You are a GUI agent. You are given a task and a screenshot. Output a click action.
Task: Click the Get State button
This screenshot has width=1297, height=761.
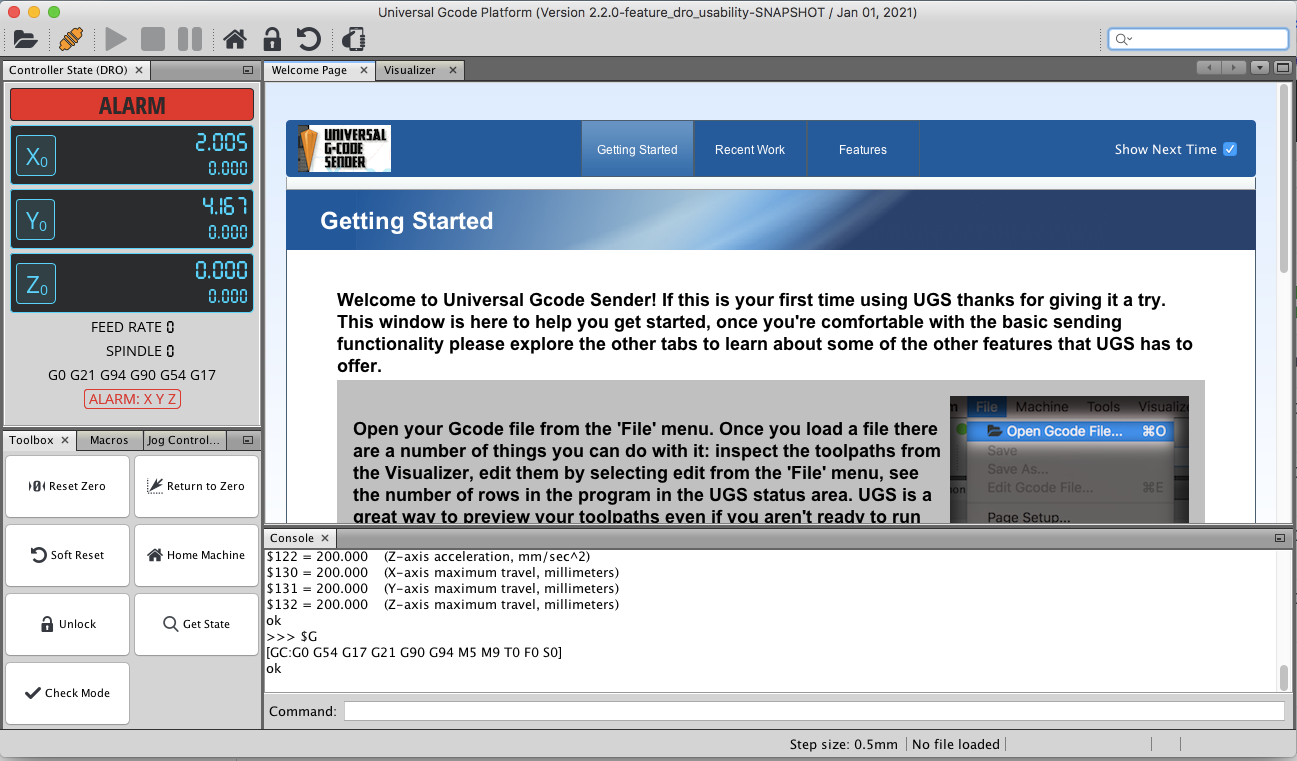click(x=196, y=624)
